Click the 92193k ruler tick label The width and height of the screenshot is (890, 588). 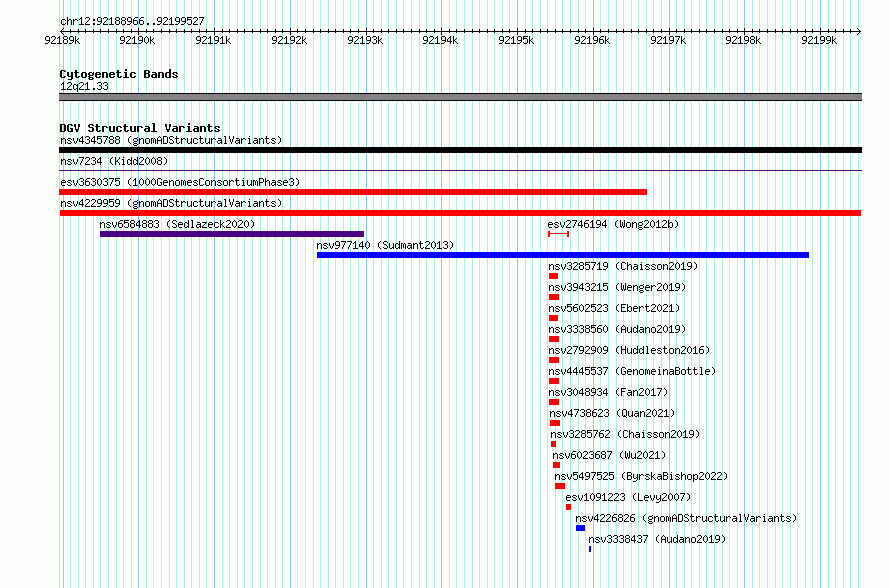(x=365, y=40)
